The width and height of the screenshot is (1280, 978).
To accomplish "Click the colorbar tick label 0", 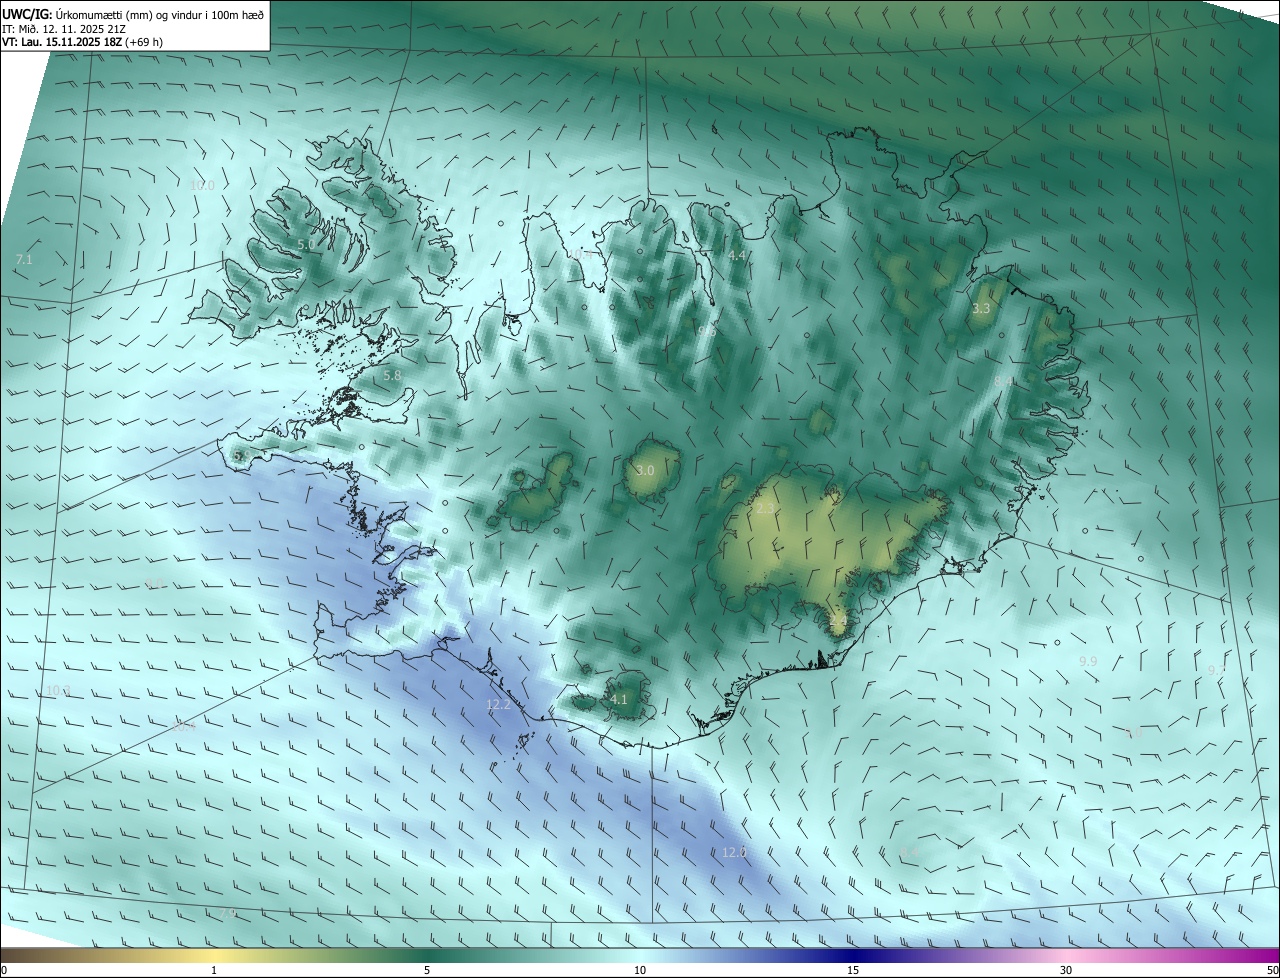I will pos(3,970).
